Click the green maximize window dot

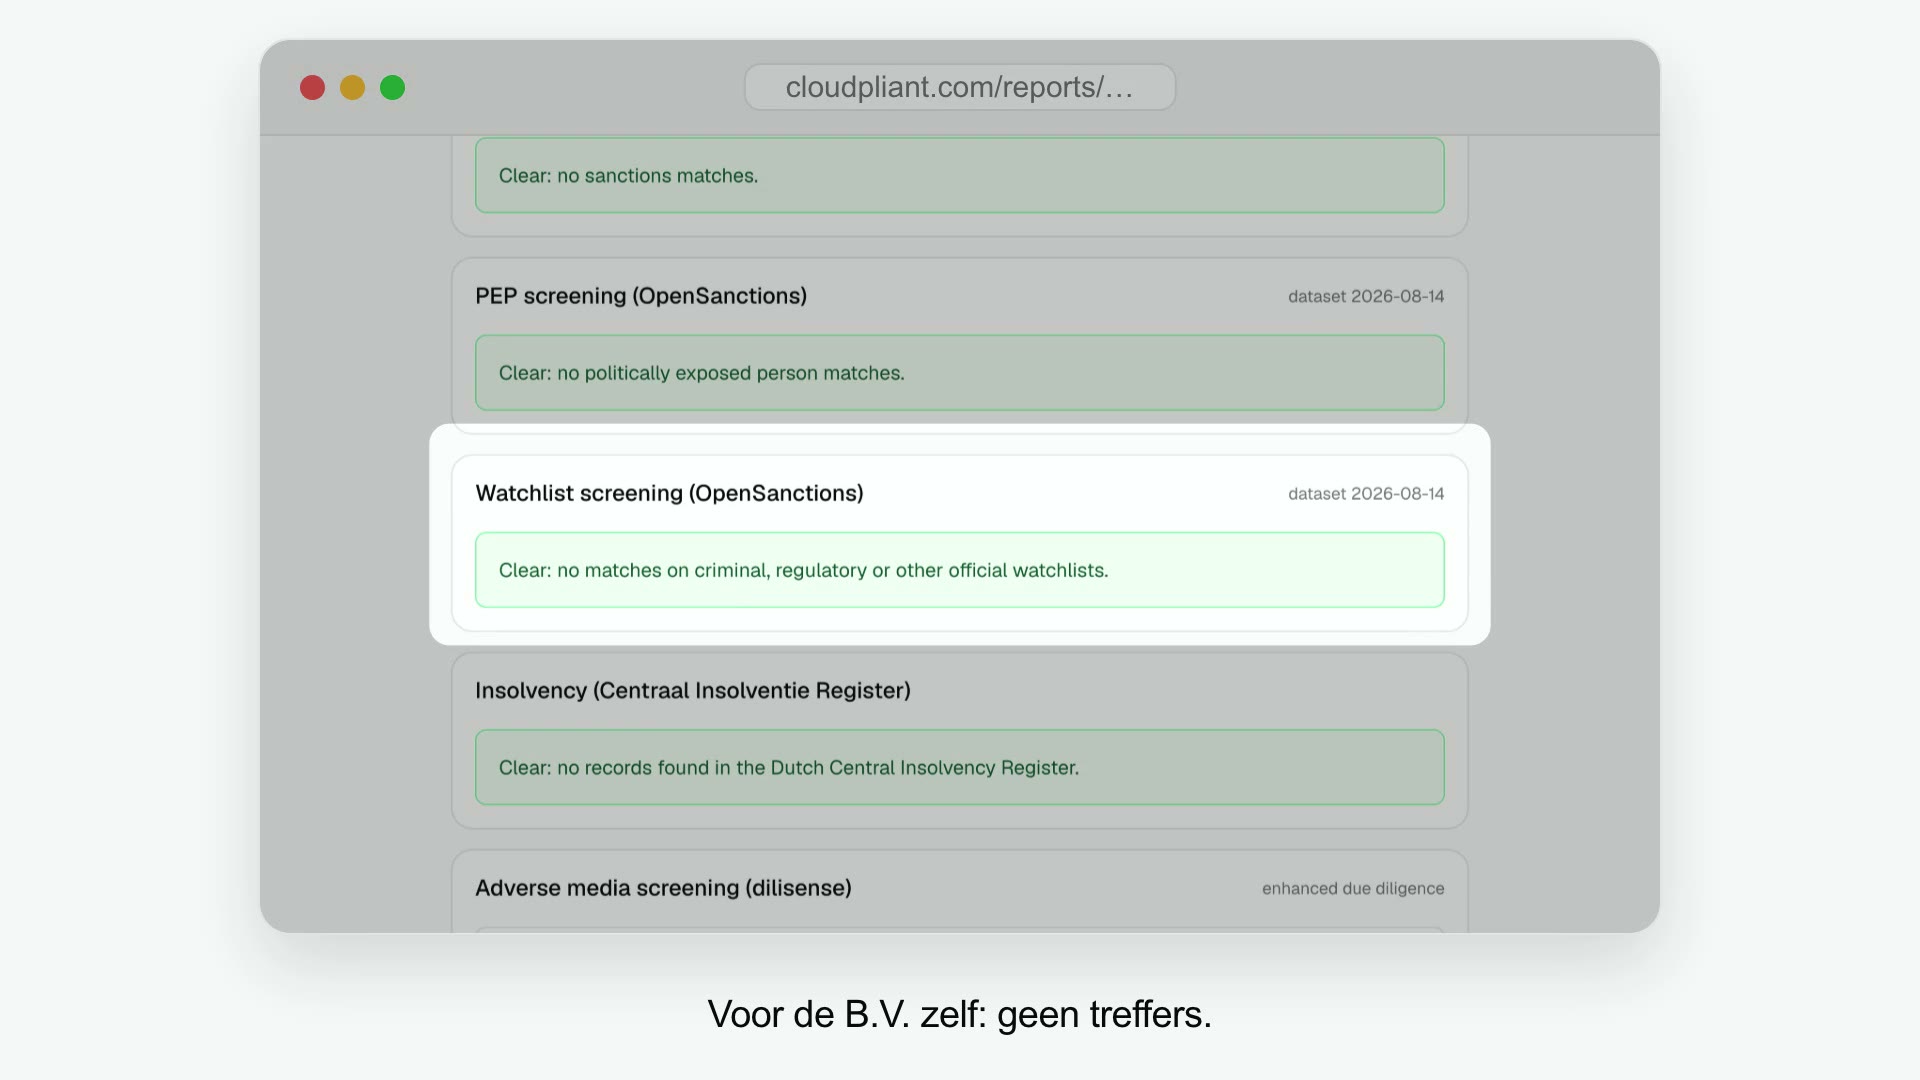click(392, 88)
